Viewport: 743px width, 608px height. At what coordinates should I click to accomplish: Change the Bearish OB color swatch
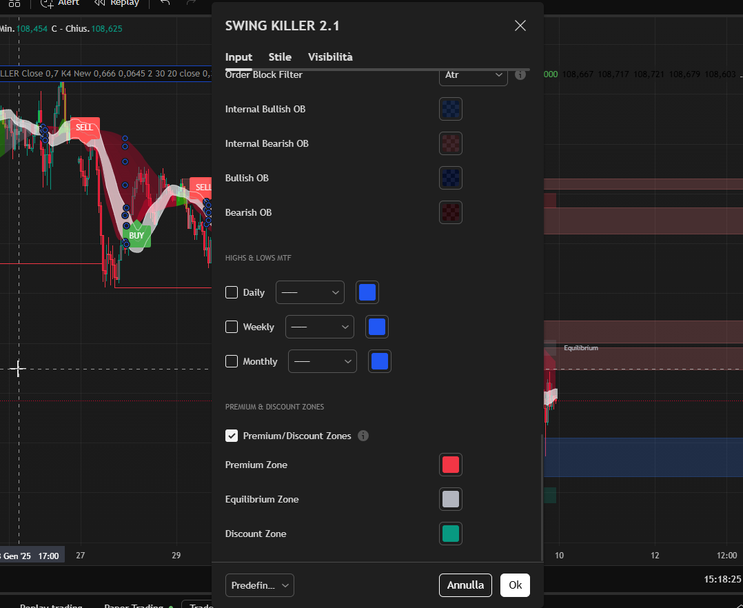coord(450,213)
